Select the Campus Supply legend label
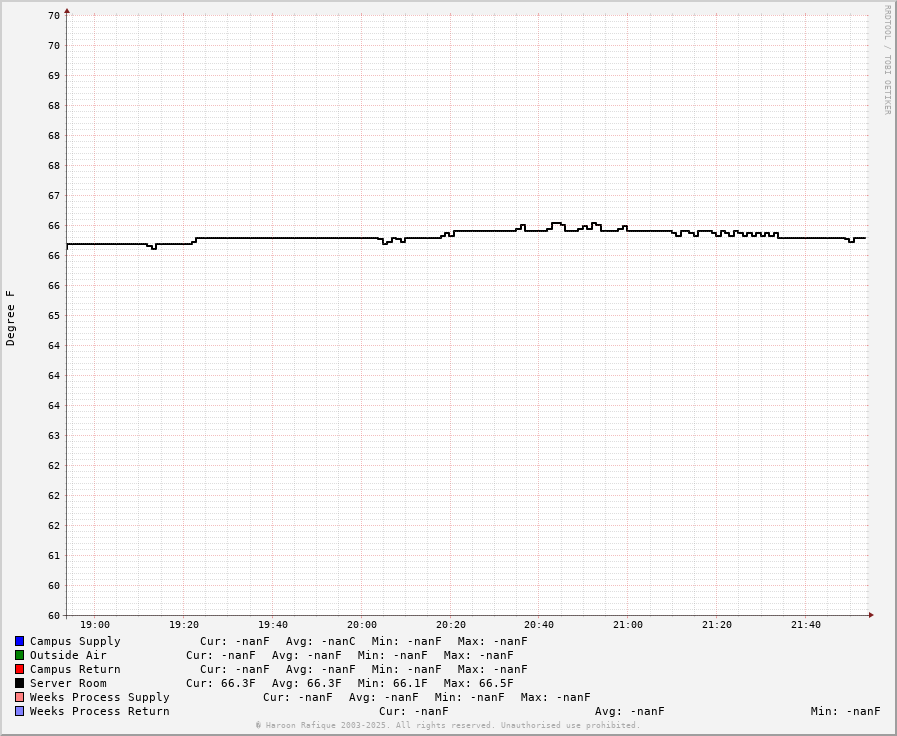897x736 pixels. coord(75,641)
